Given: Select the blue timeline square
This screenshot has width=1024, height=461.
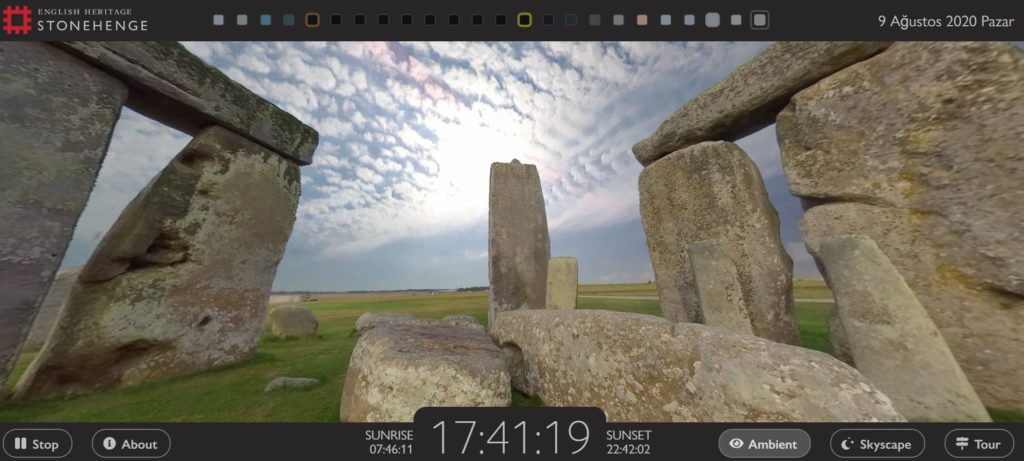Looking at the screenshot, I should coord(266,20).
